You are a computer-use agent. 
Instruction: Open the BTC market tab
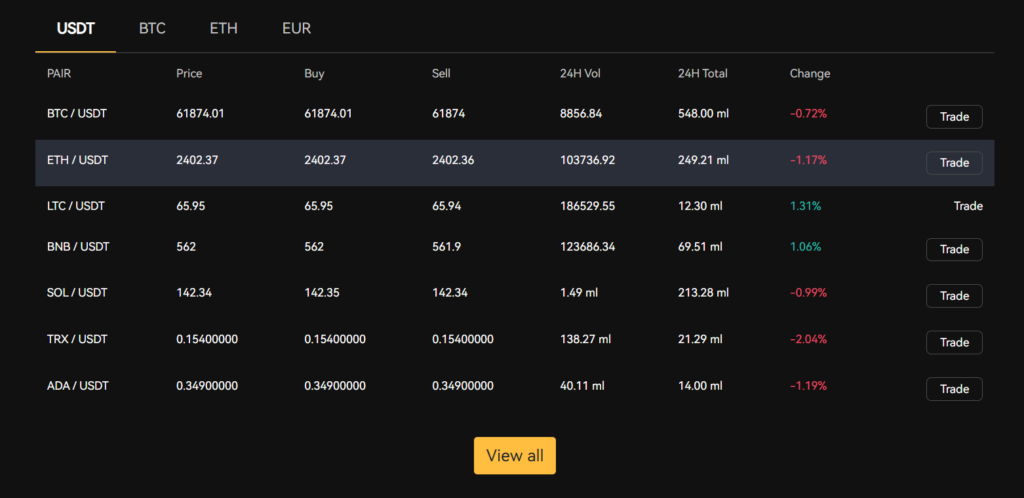tap(152, 28)
